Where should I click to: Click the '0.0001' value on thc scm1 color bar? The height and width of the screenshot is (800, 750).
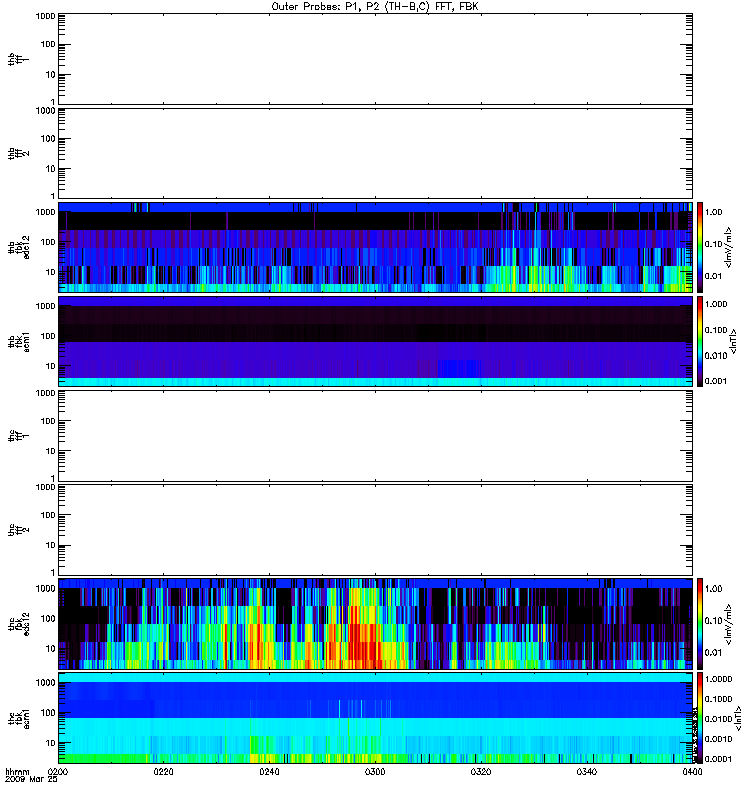point(718,759)
